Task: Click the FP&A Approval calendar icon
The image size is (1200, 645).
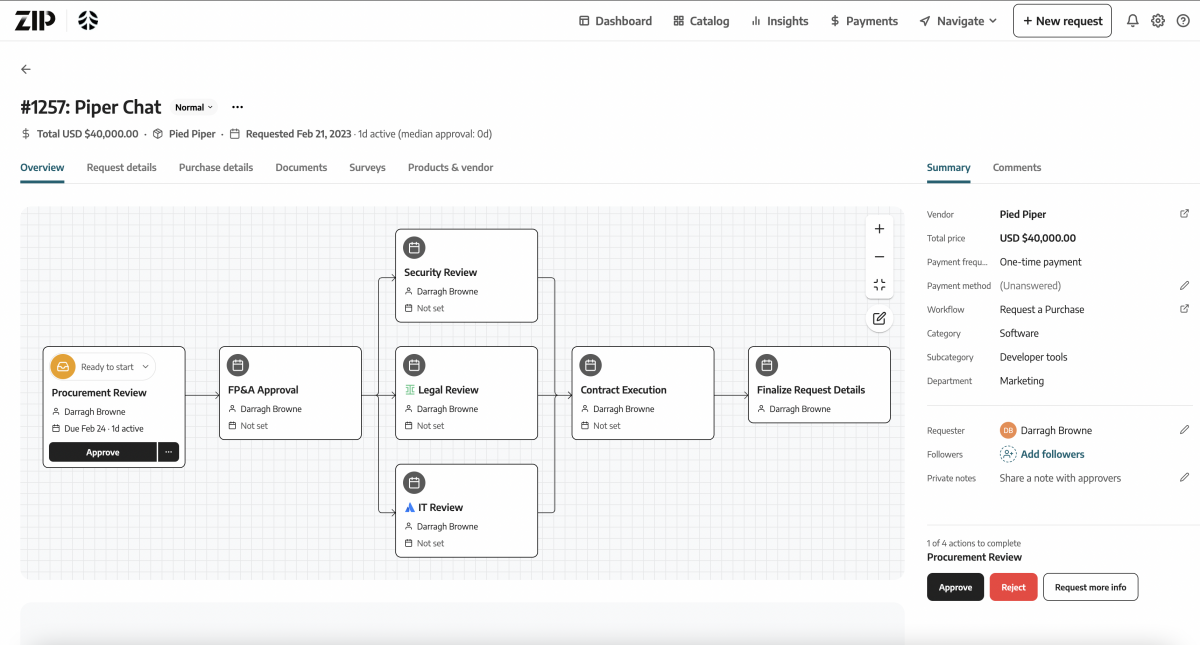Action: click(x=238, y=365)
